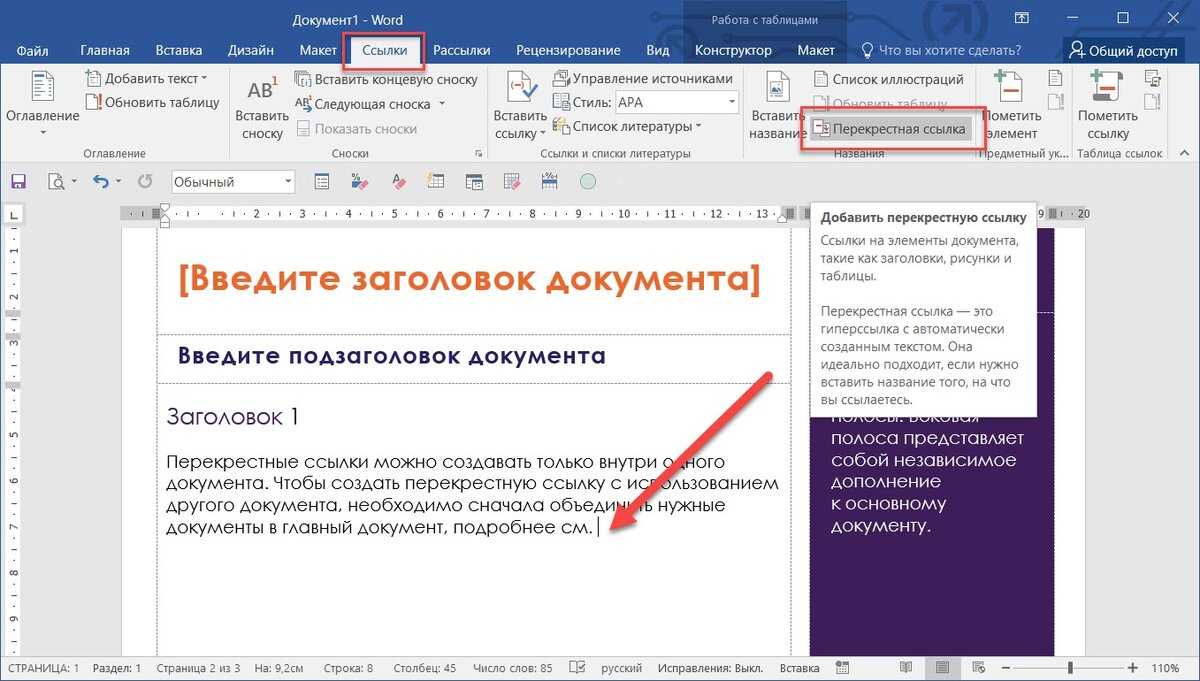The width and height of the screenshot is (1200, 681).
Task: Expand the Undo history dropdown arrow
Action: [118, 182]
